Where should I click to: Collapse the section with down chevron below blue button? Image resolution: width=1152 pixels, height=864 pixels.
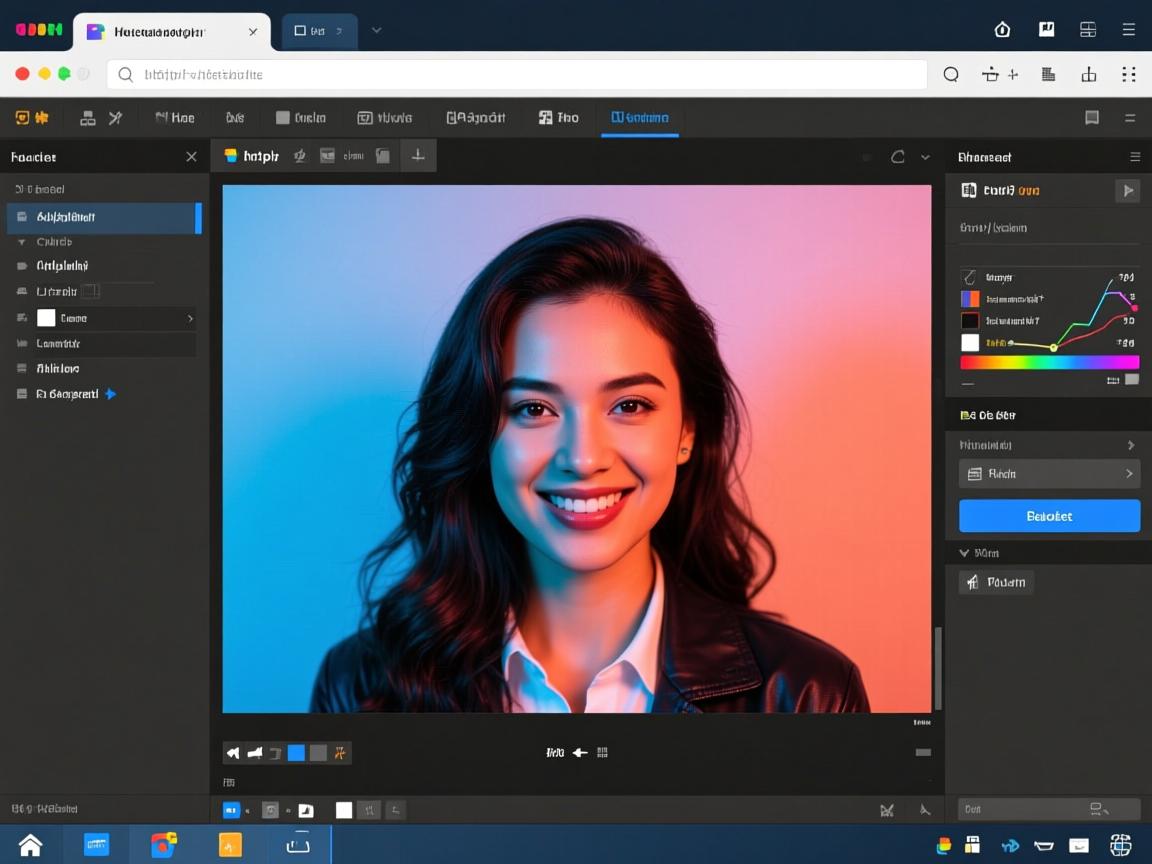(964, 553)
